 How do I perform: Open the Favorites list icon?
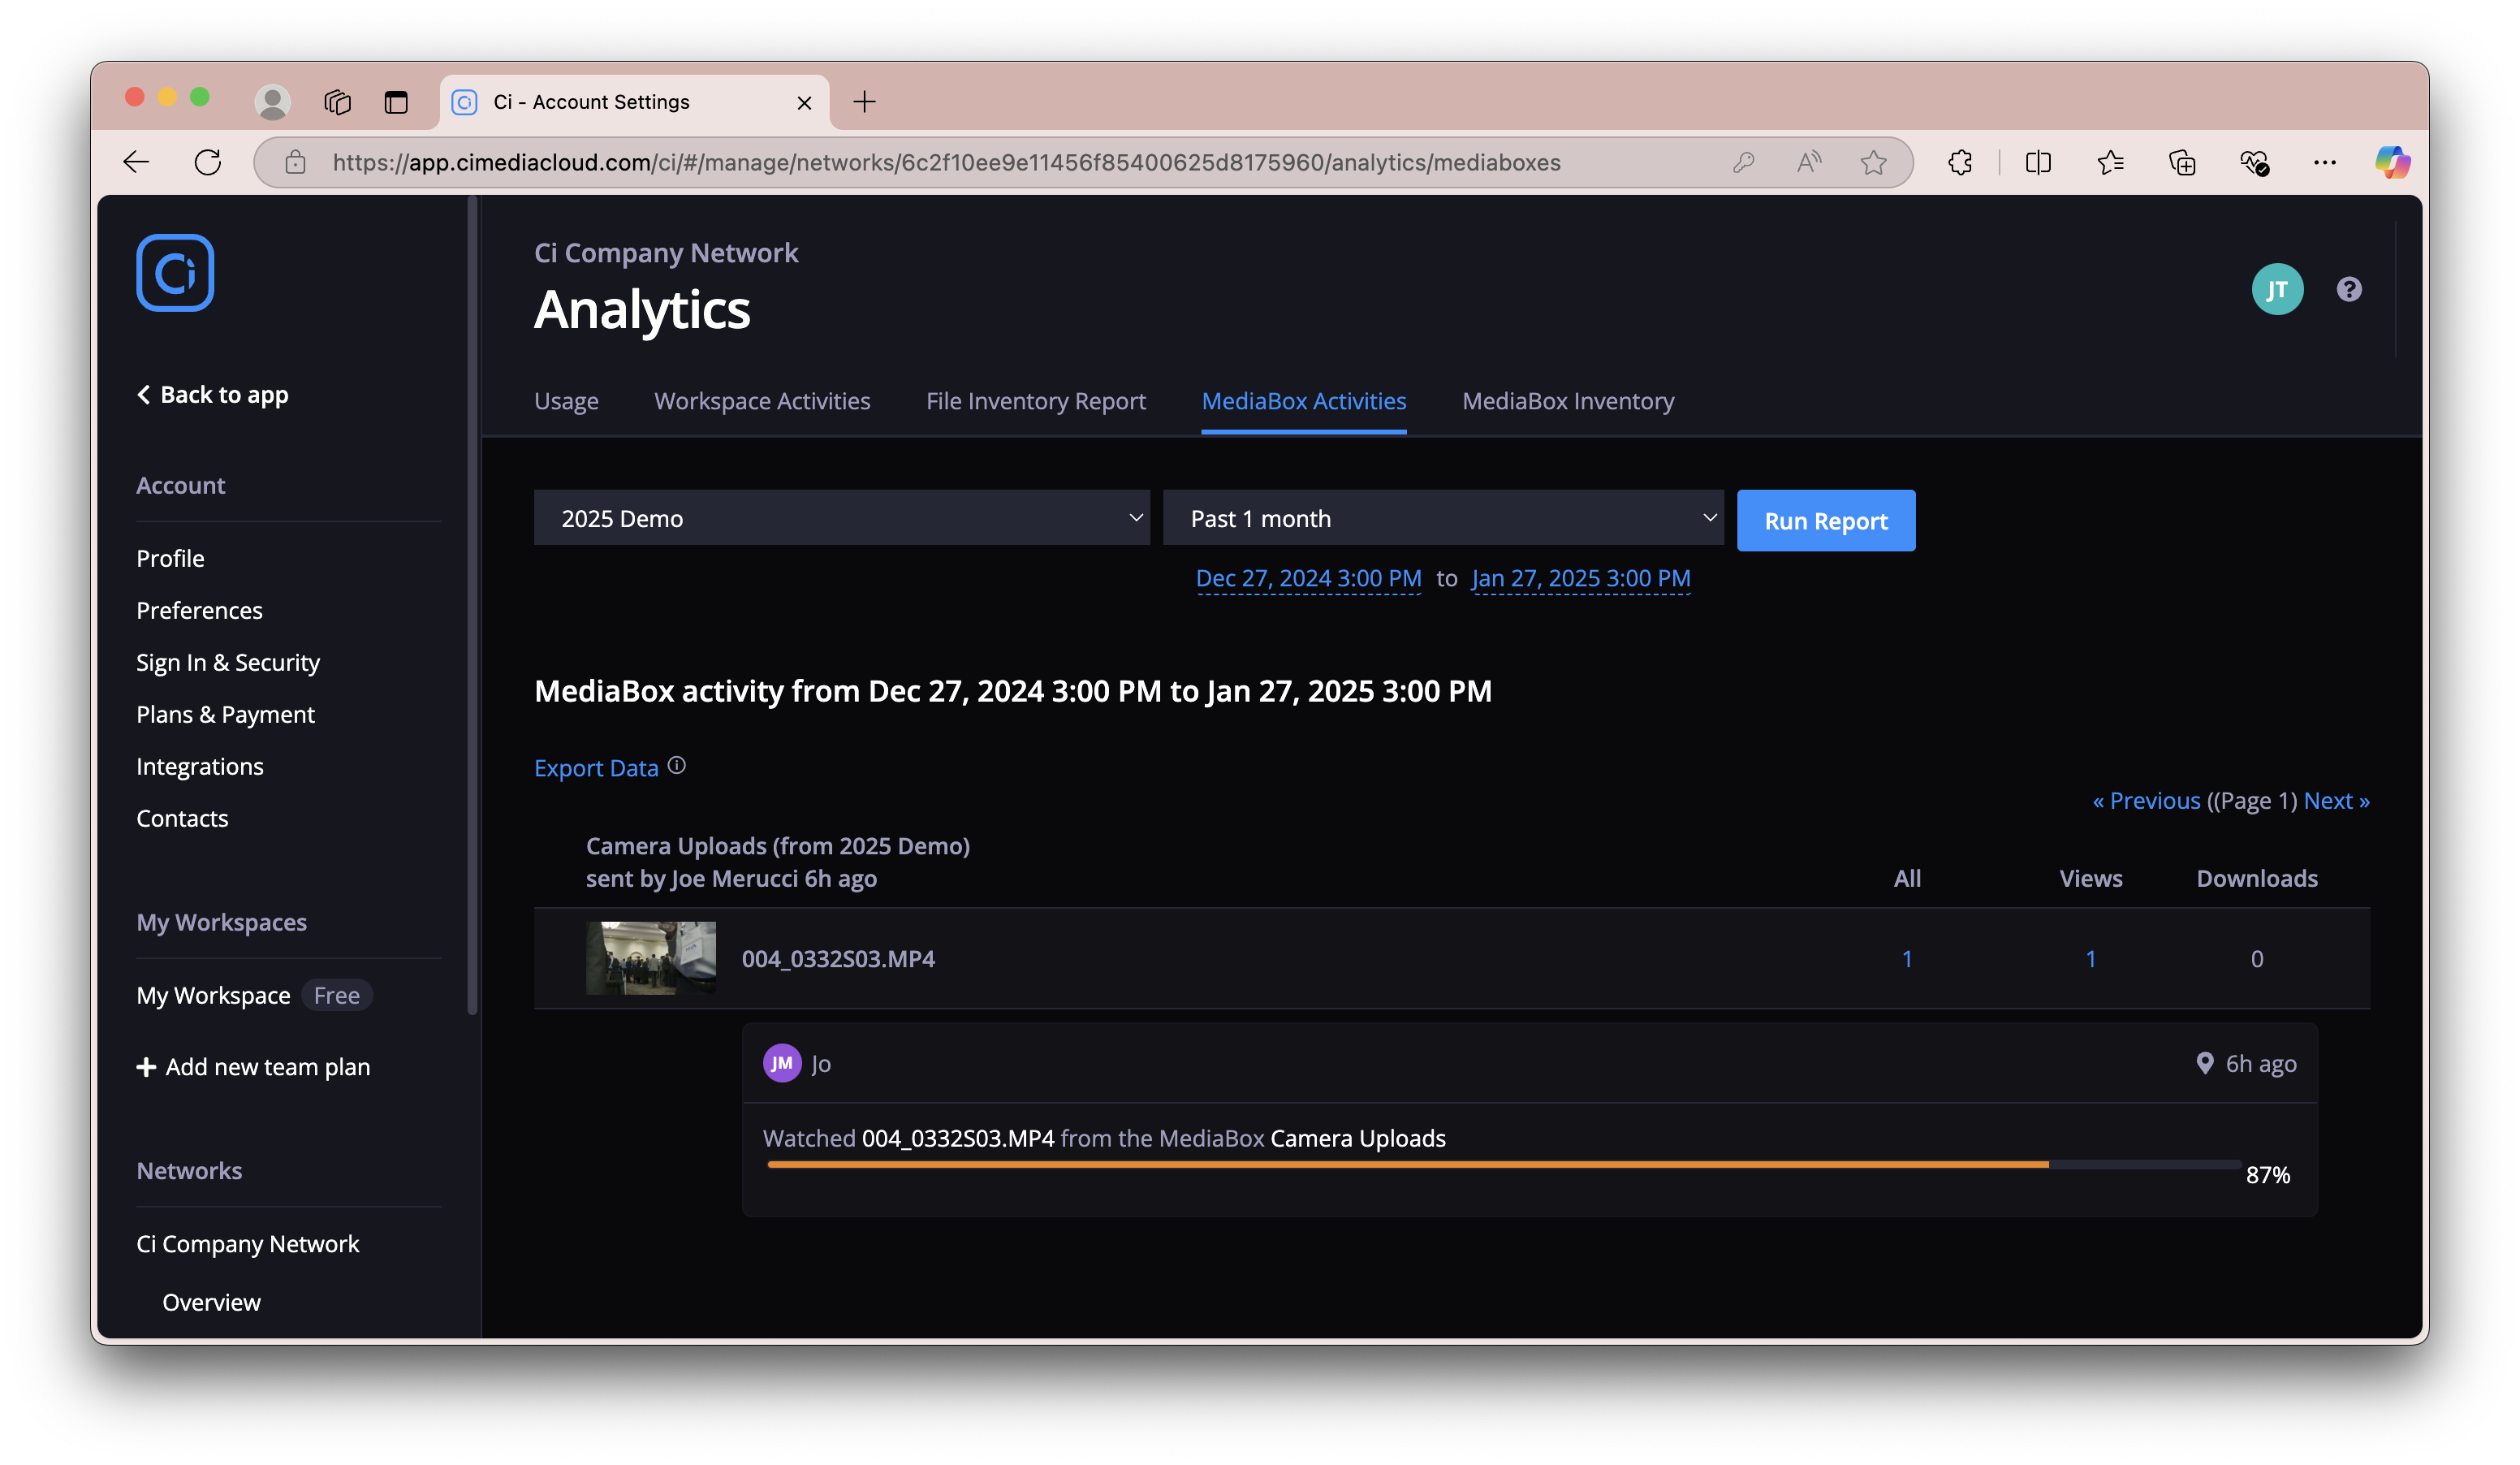tap(2110, 162)
